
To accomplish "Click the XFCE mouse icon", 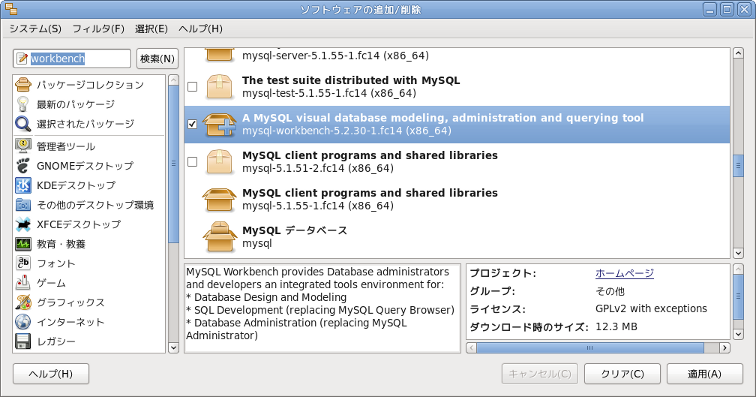I will click(x=23, y=224).
